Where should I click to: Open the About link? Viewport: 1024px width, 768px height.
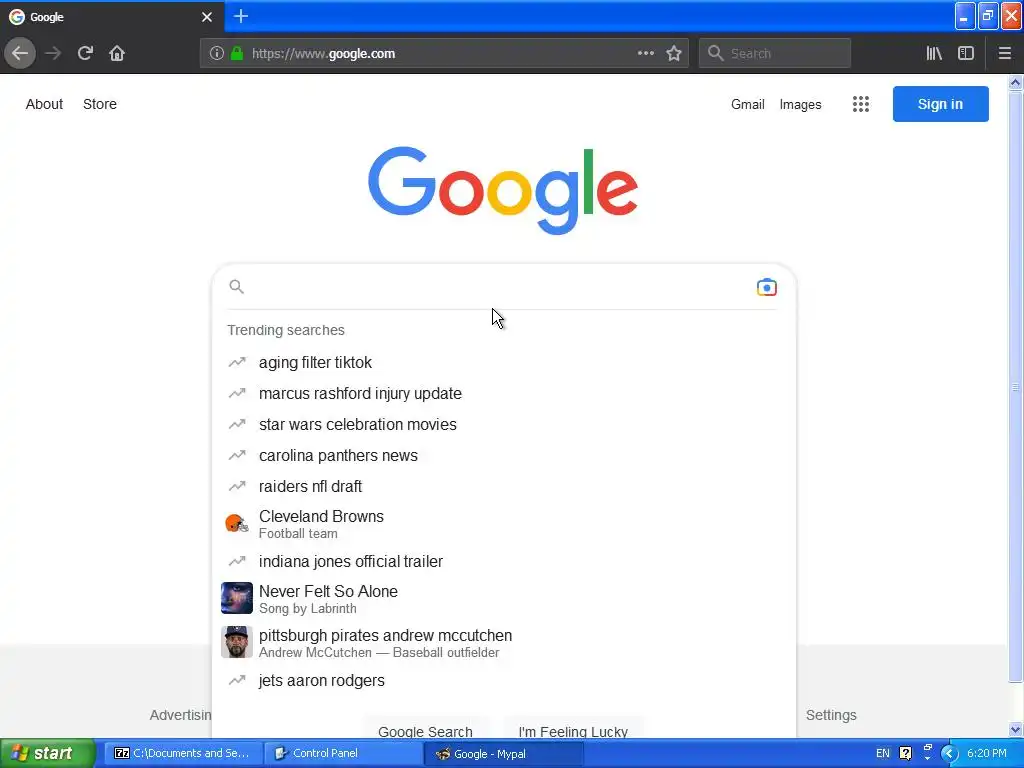click(x=44, y=104)
